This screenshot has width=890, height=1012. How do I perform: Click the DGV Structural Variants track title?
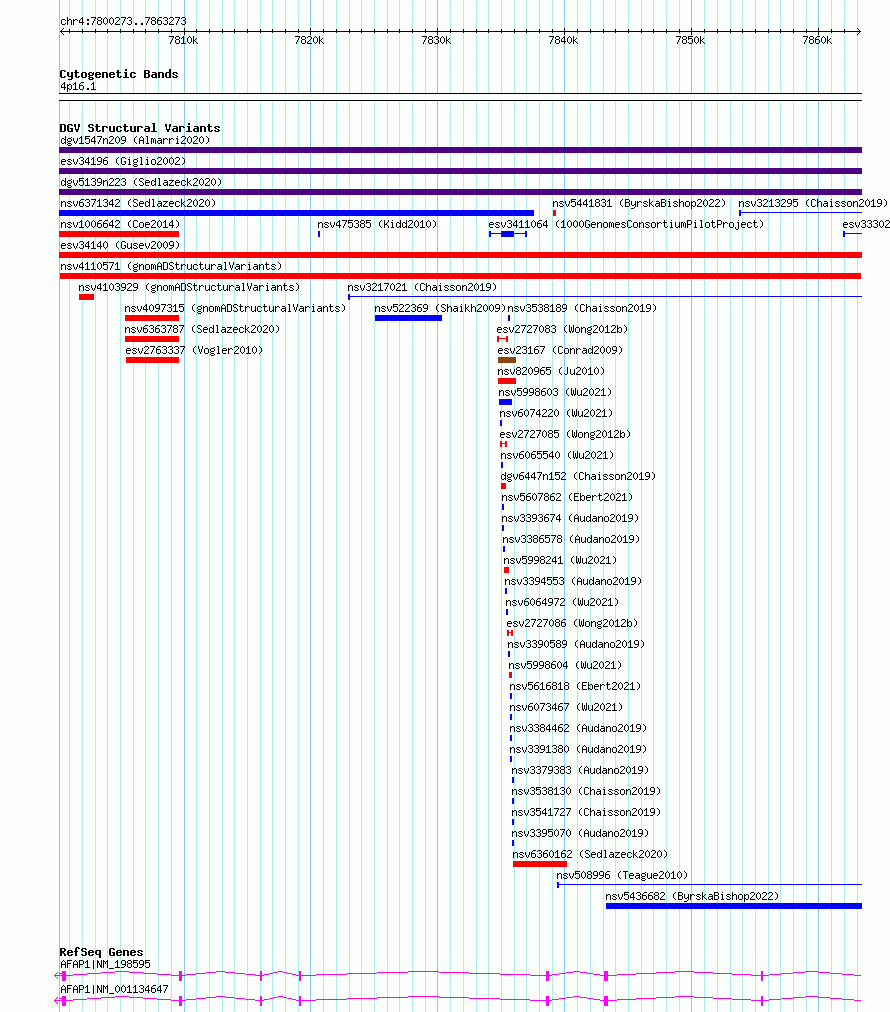click(x=140, y=128)
